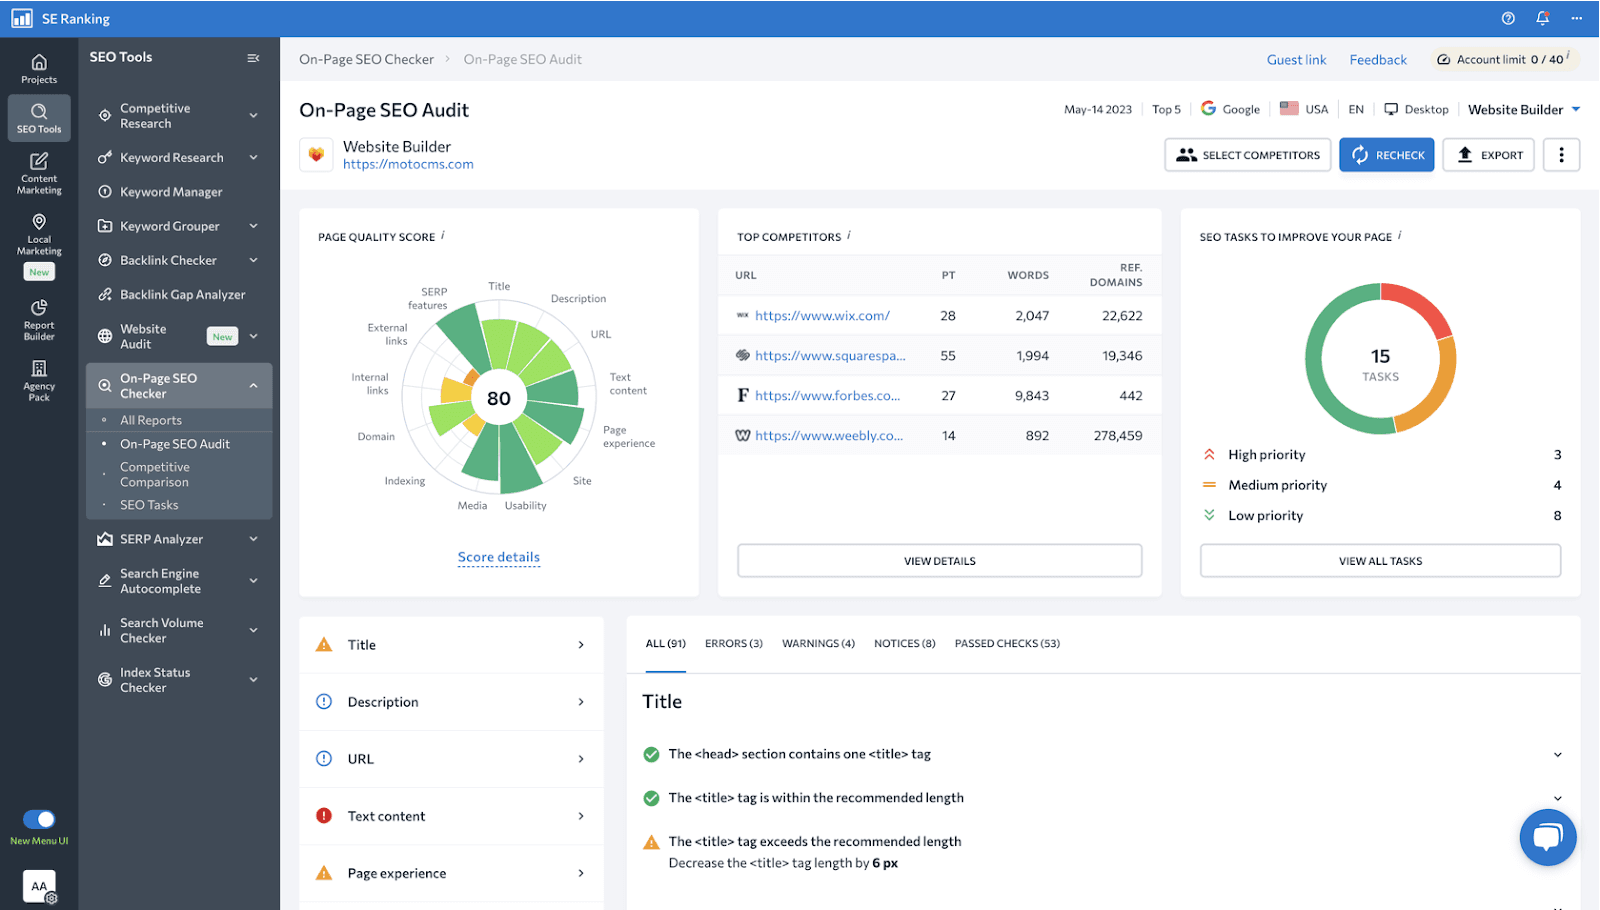This screenshot has width=1600, height=910.
Task: Collapse On-Page SEO Checker menu
Action: (253, 386)
